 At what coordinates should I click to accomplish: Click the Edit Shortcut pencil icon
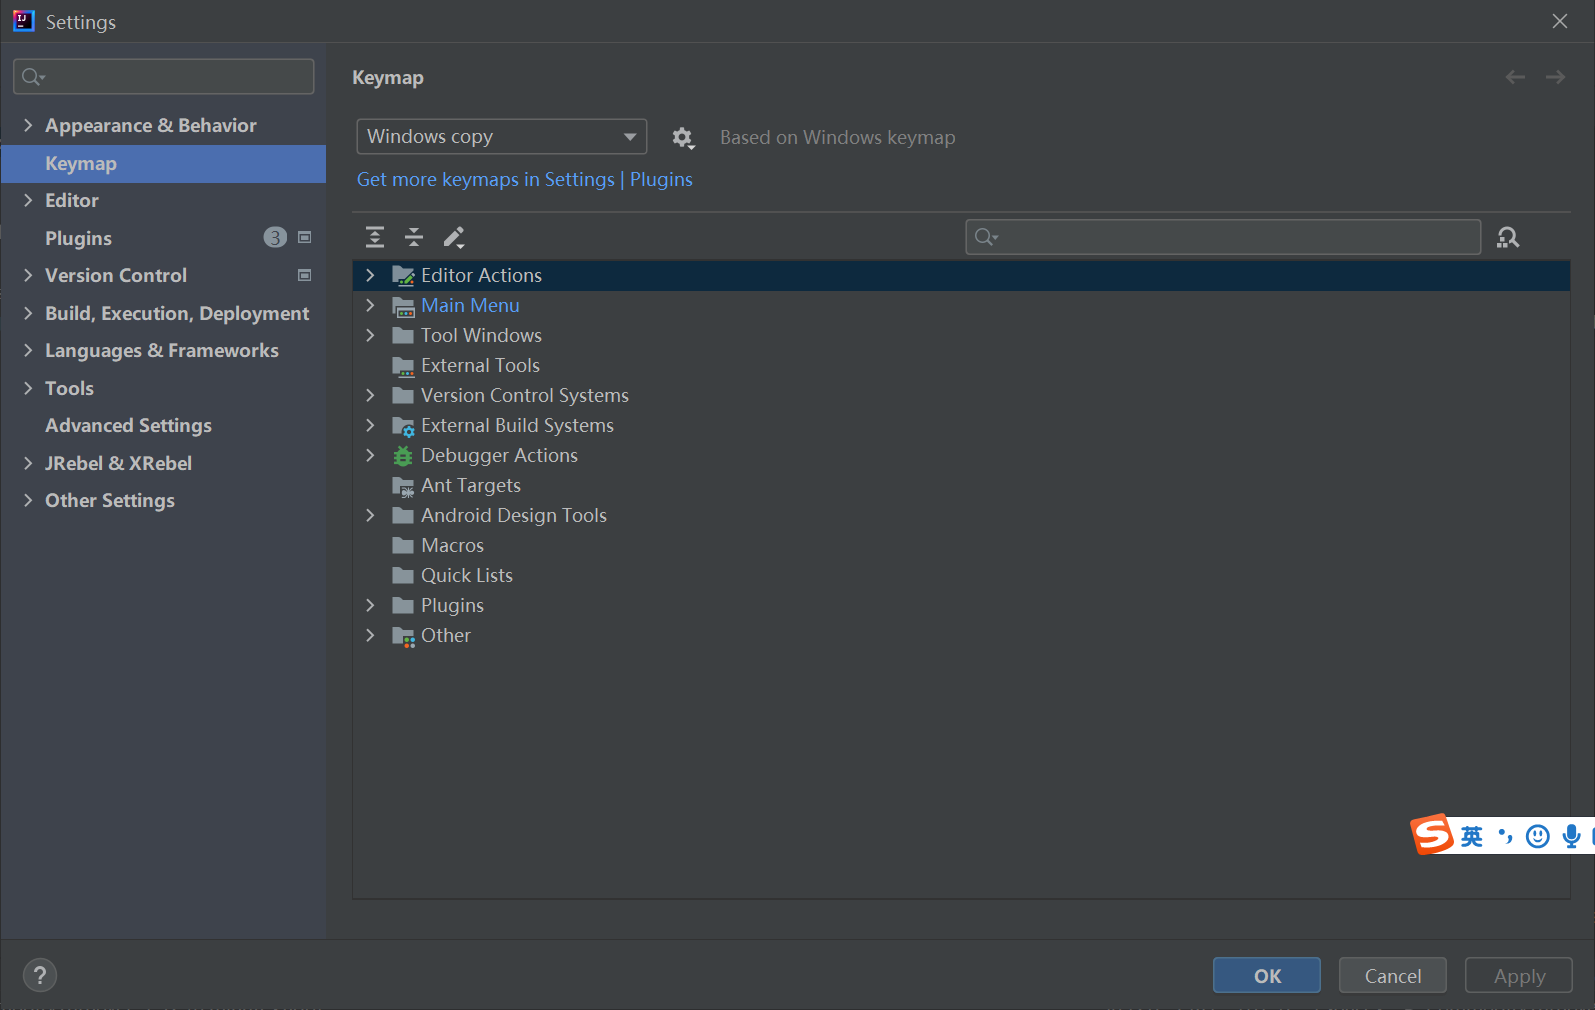(x=454, y=237)
